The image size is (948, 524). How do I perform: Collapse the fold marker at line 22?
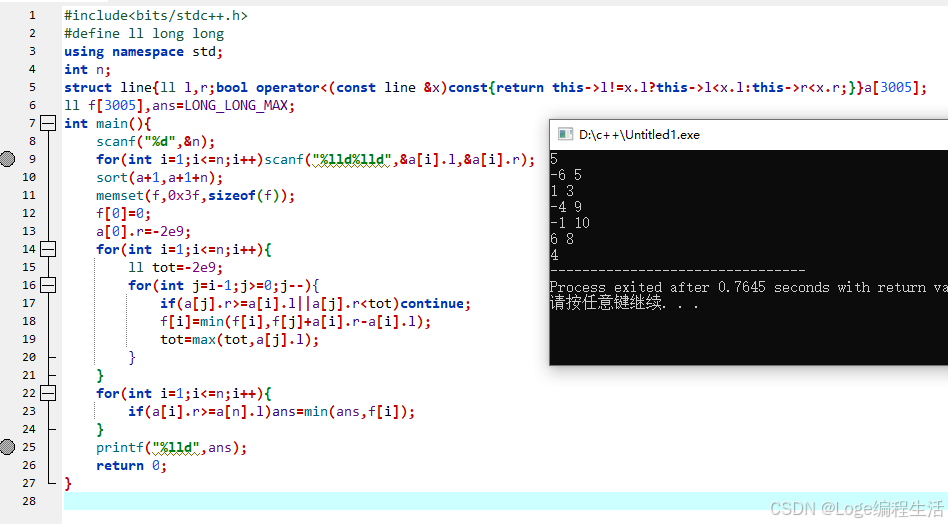coord(48,393)
